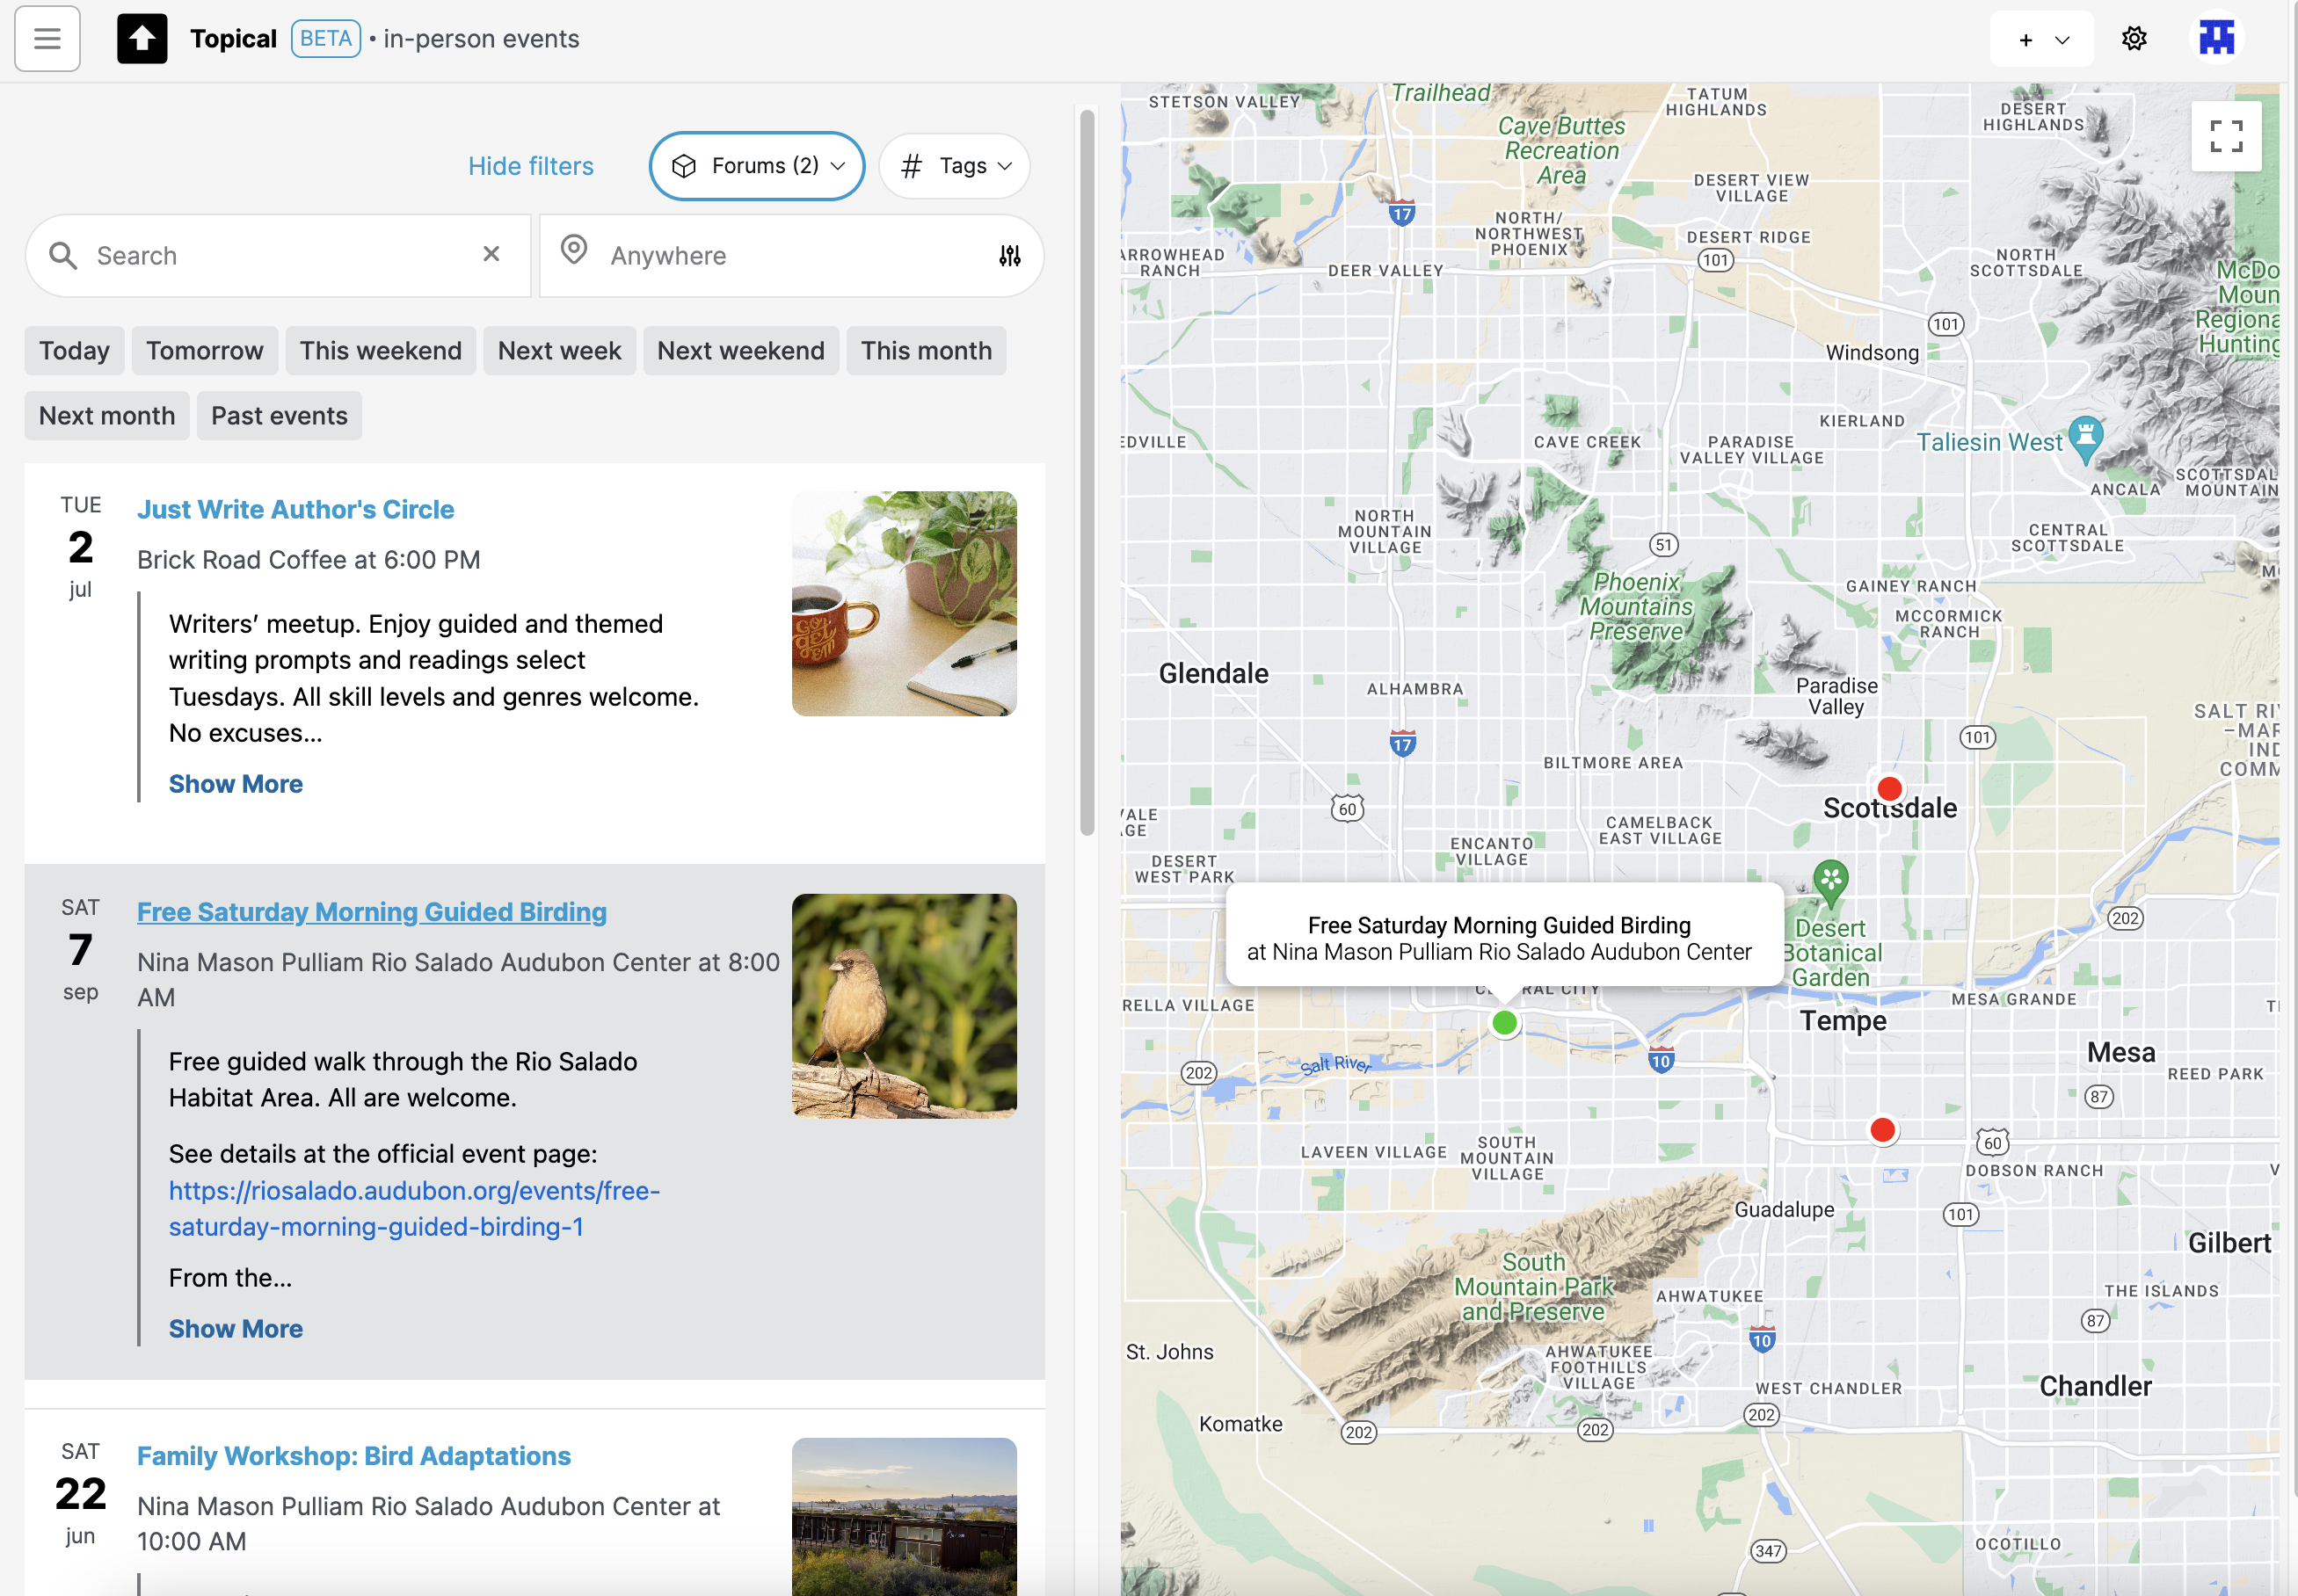The height and width of the screenshot is (1596, 2298).
Task: Open the riosalado.audubon.org event URL
Action: [414, 1209]
